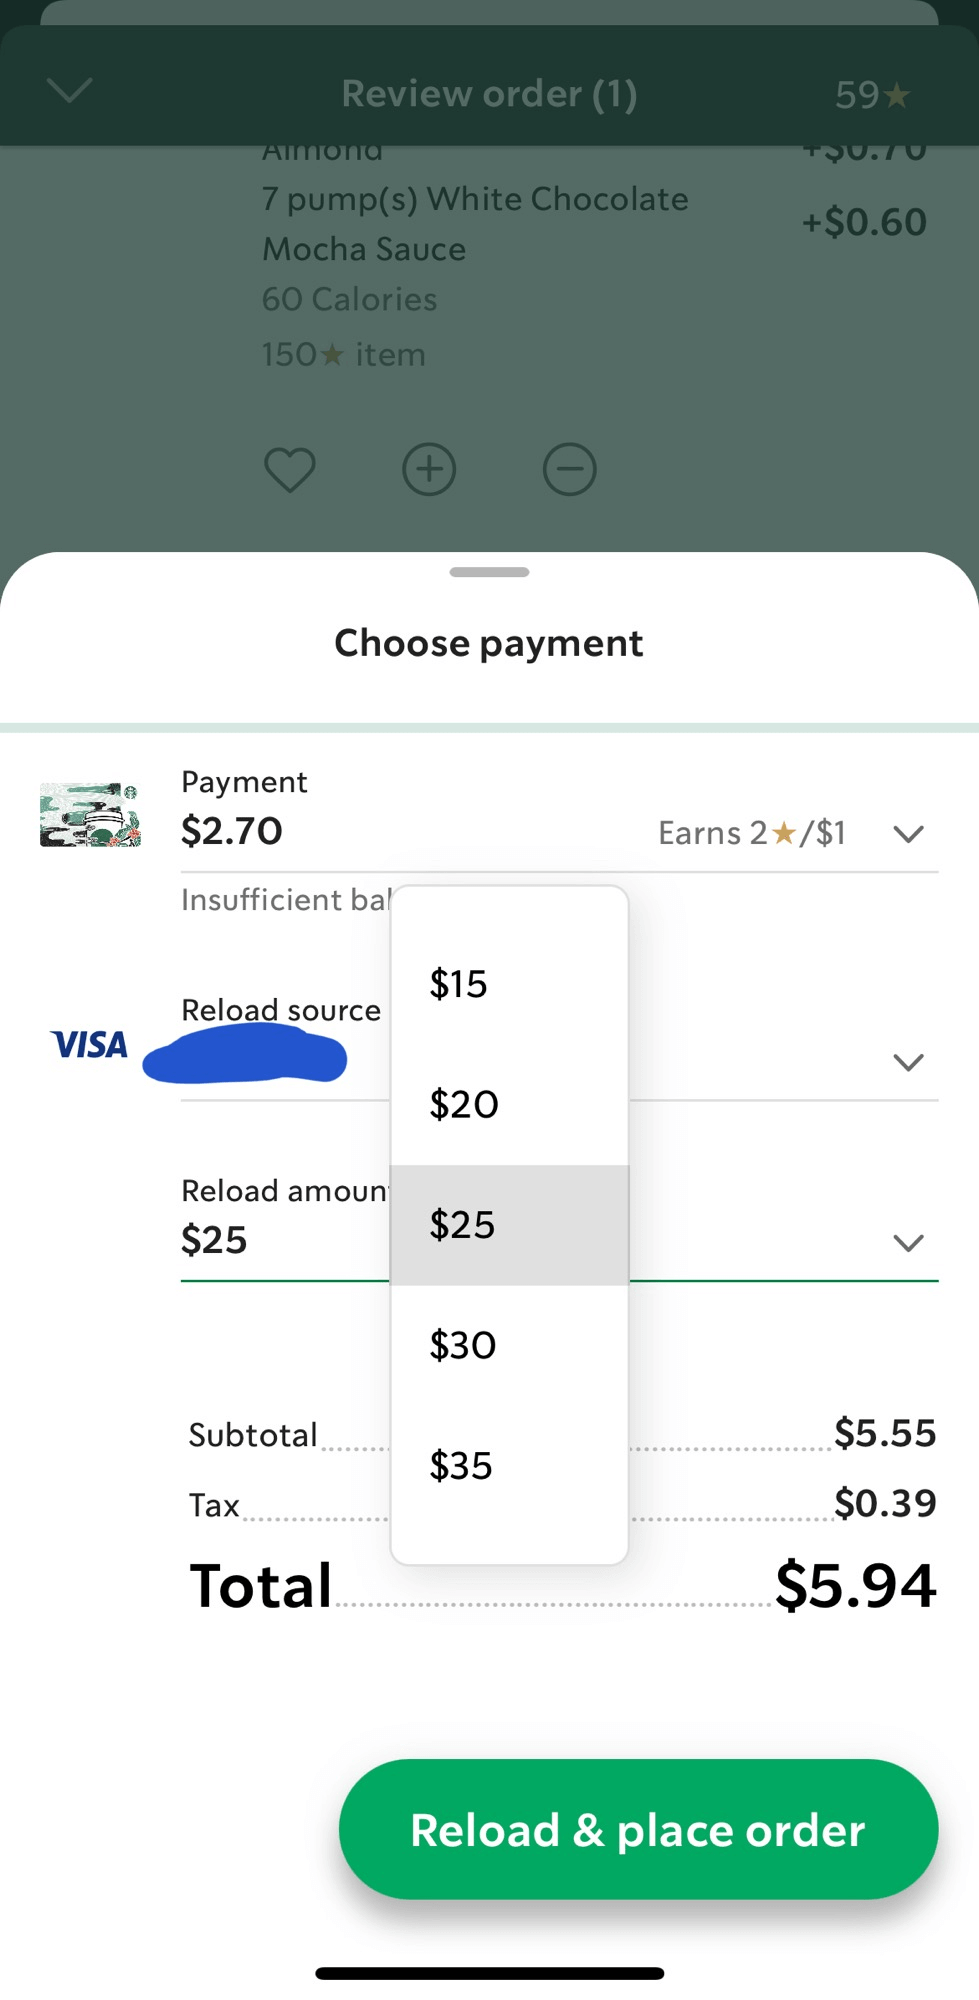Select the $30 reload amount option
This screenshot has height=2000, width=979.
pyautogui.click(x=461, y=1344)
